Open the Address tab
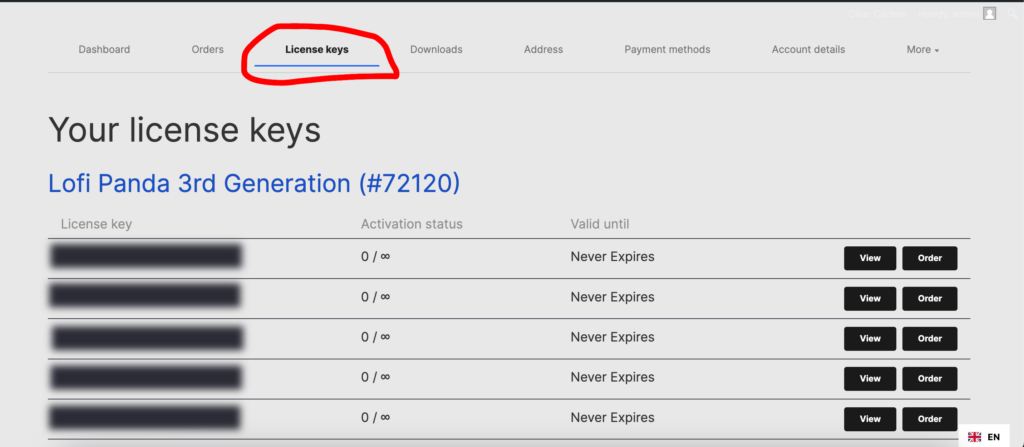 [543, 50]
